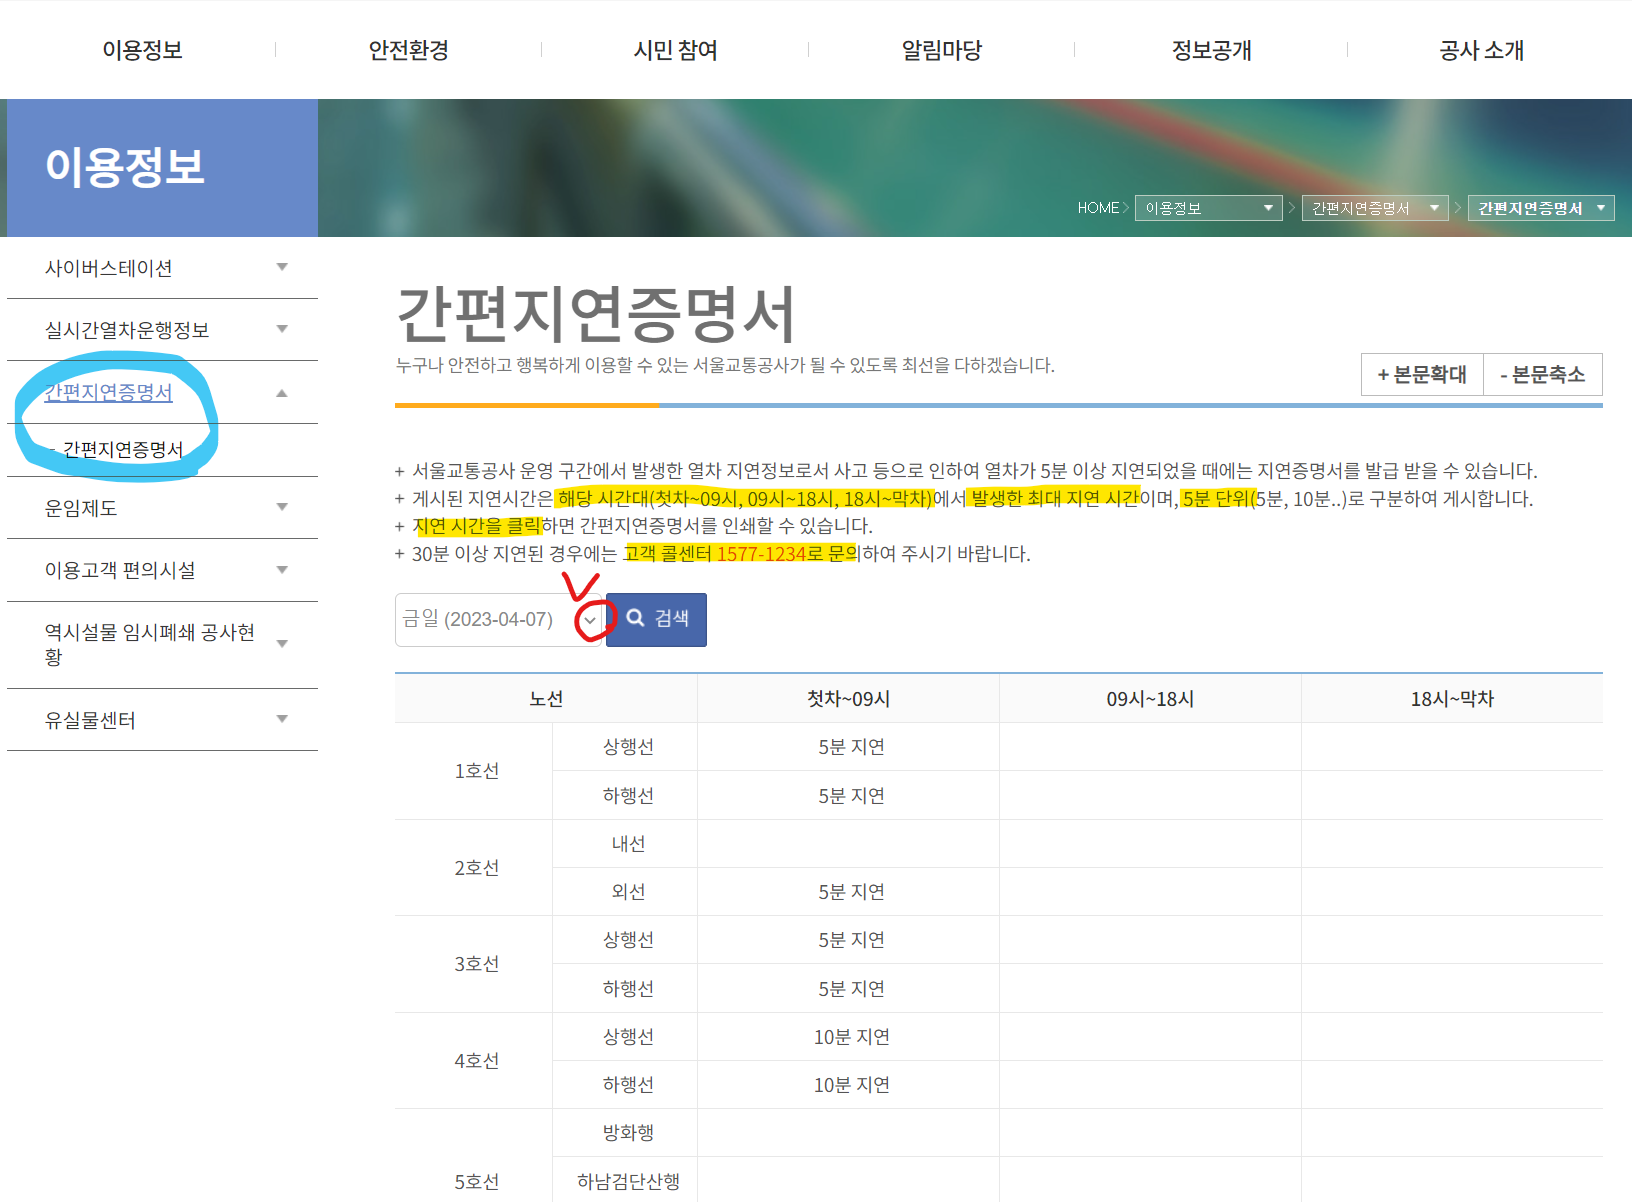Select the HOME breadcrumb link
This screenshot has height=1202, width=1632.
click(1097, 208)
